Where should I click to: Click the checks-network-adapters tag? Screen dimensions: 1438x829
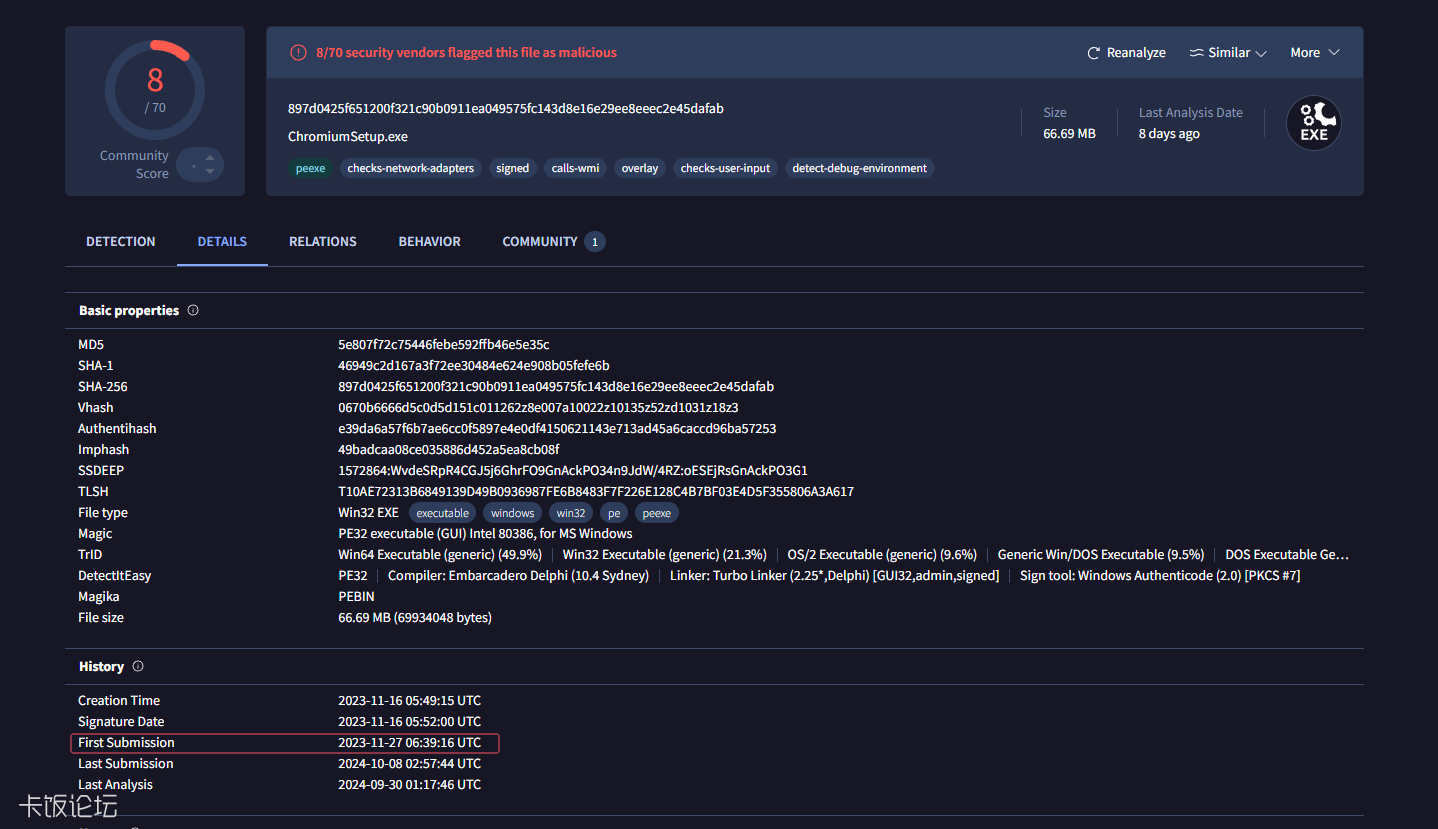[411, 168]
